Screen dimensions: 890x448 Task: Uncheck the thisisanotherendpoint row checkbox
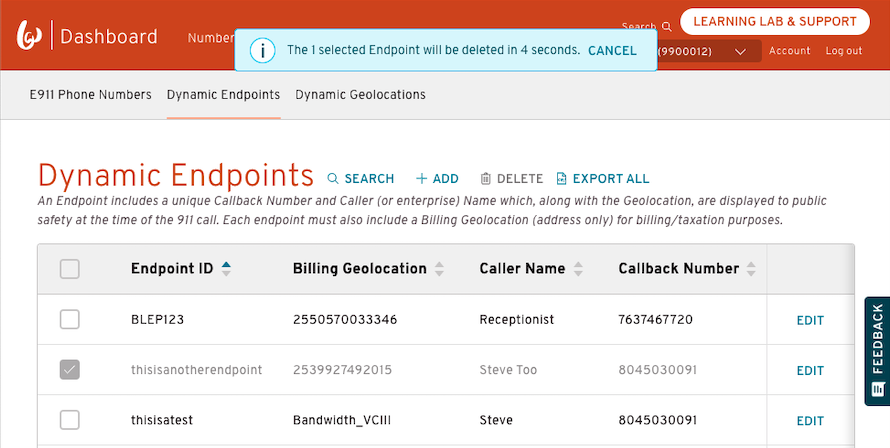tap(70, 370)
